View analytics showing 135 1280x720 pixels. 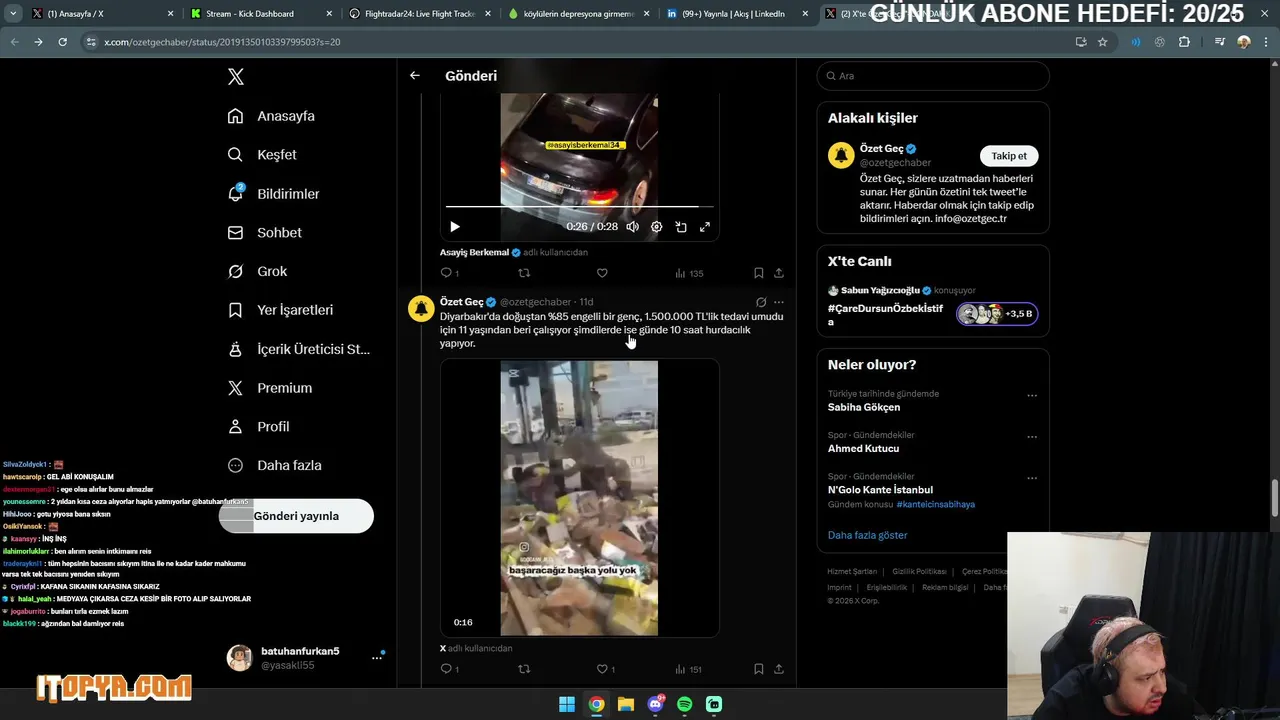click(689, 273)
